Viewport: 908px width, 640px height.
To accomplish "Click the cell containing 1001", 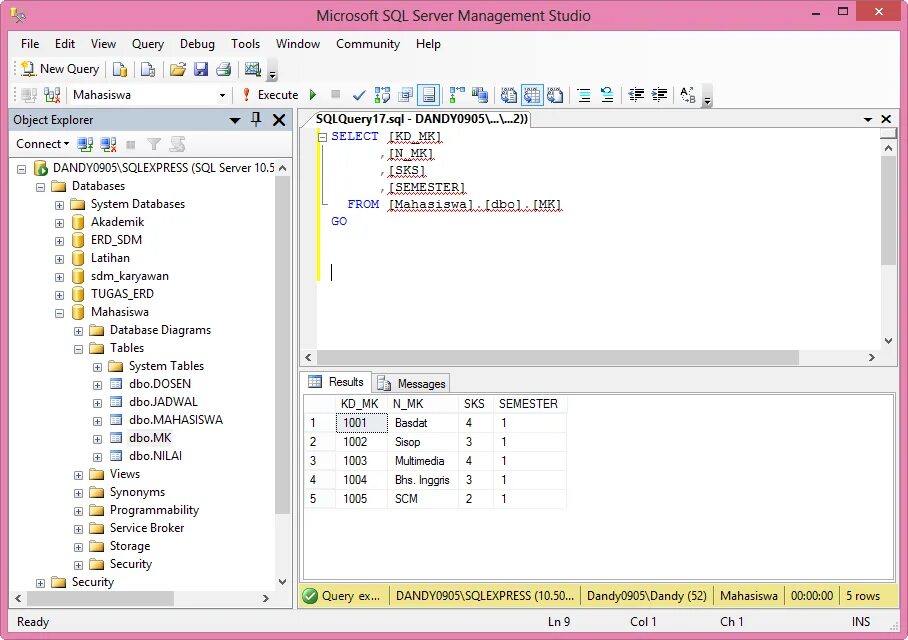I will (x=361, y=423).
